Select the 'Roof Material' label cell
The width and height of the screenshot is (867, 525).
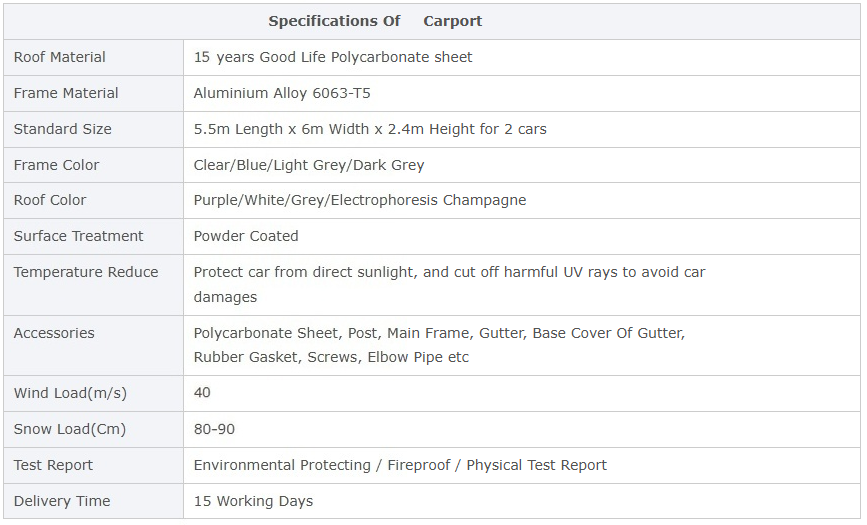tap(60, 57)
